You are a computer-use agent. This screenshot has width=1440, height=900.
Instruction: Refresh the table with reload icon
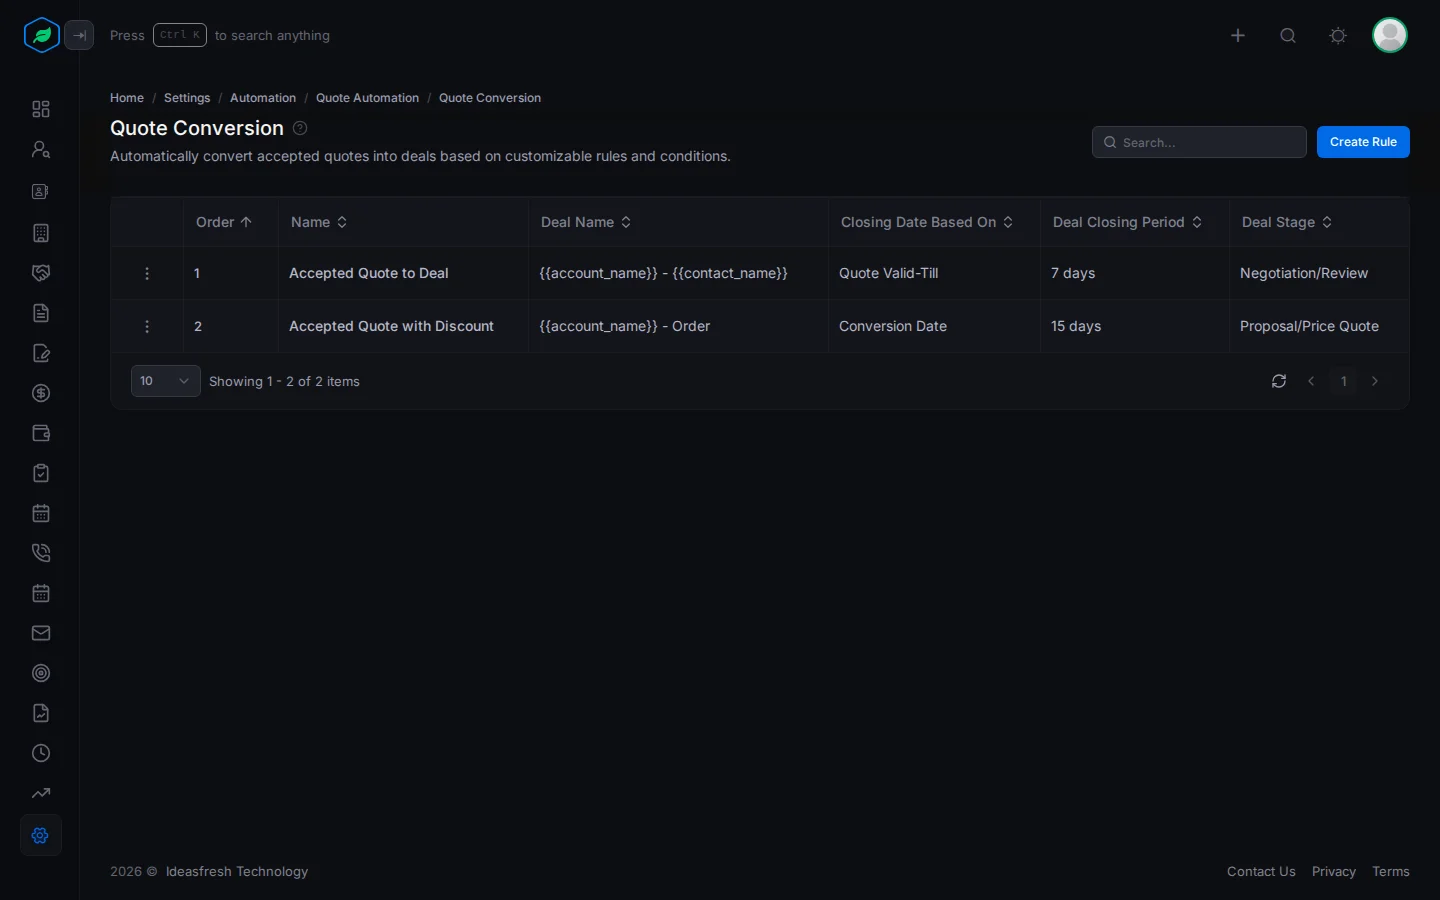(x=1279, y=381)
